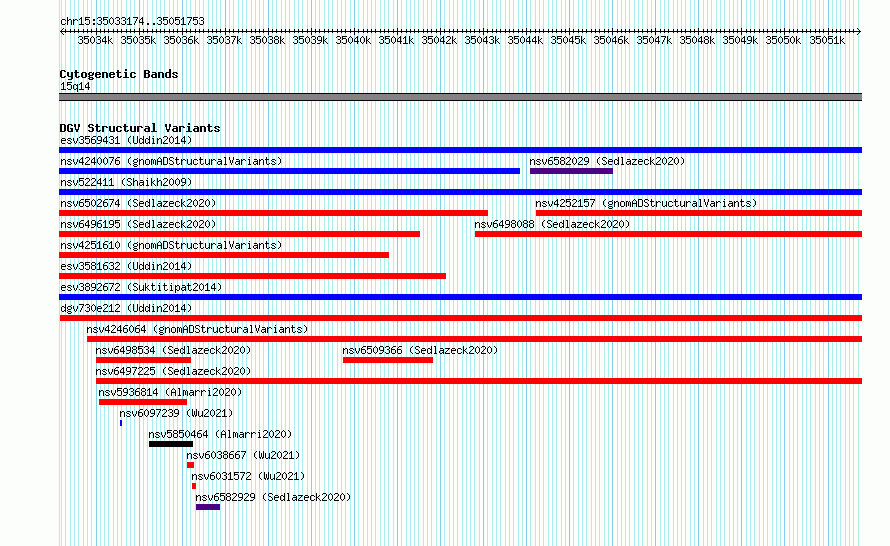Open the nsv6582029 (Sedlazeck2020) label
Viewport: 890px width, 546px height.
coord(607,161)
